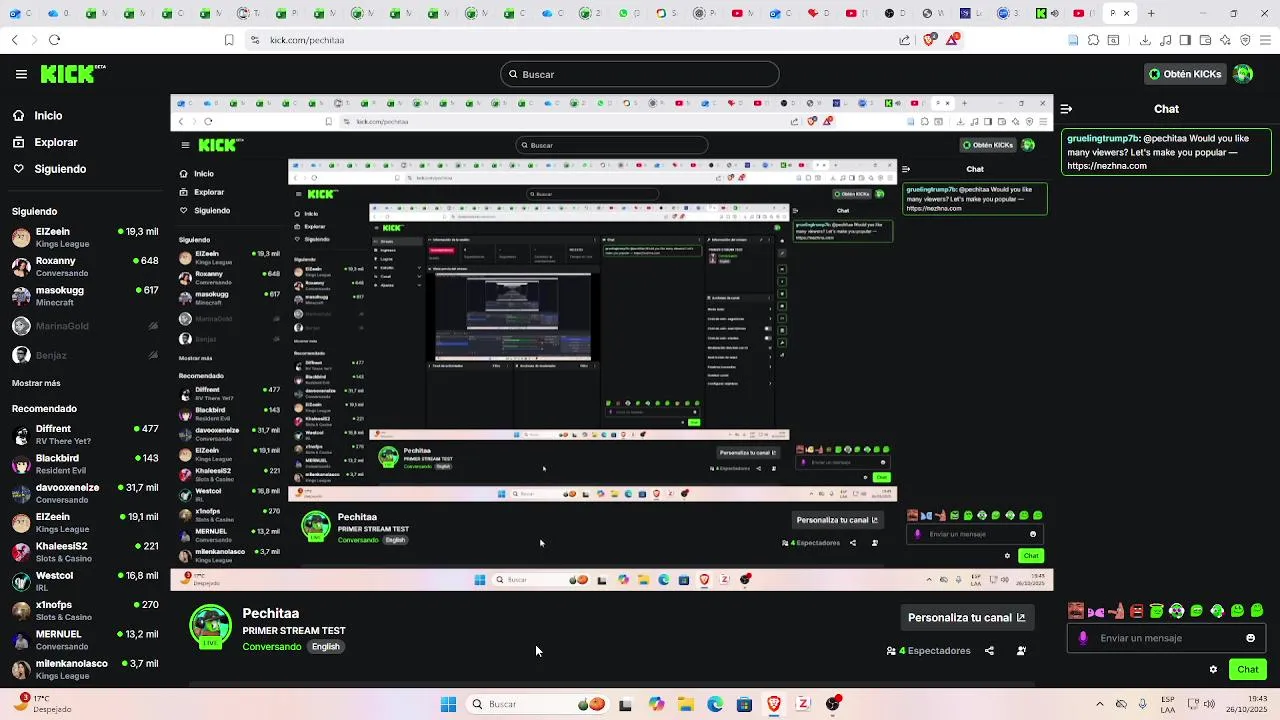1280x720 pixels.
Task: Open Westcol IRL channel
Action: pyautogui.click(x=85, y=582)
